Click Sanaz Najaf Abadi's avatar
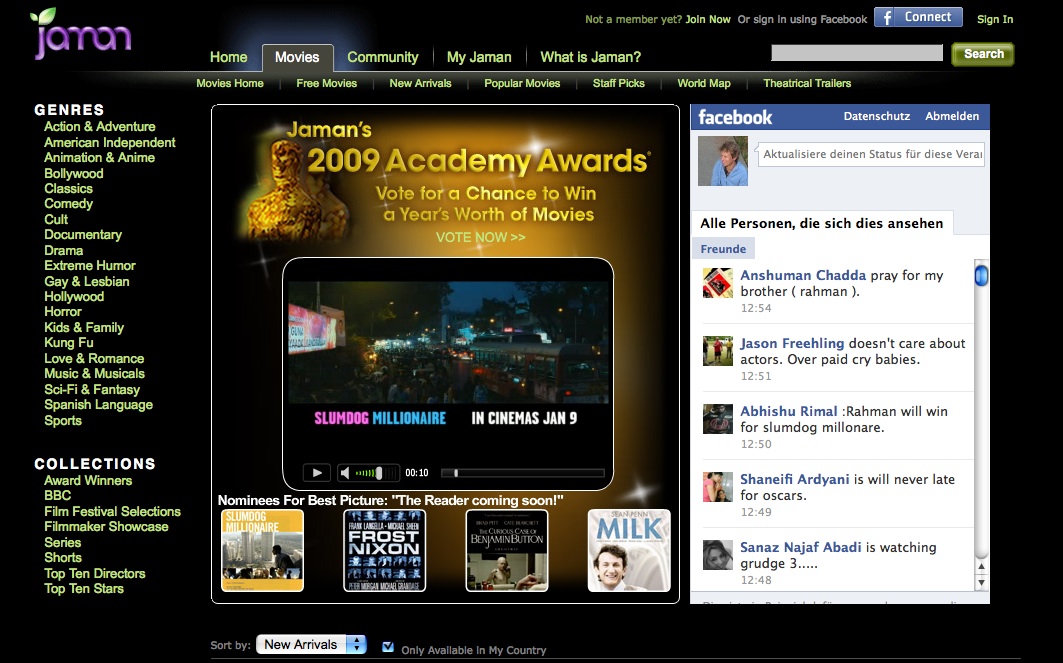The image size is (1063, 663). point(718,555)
